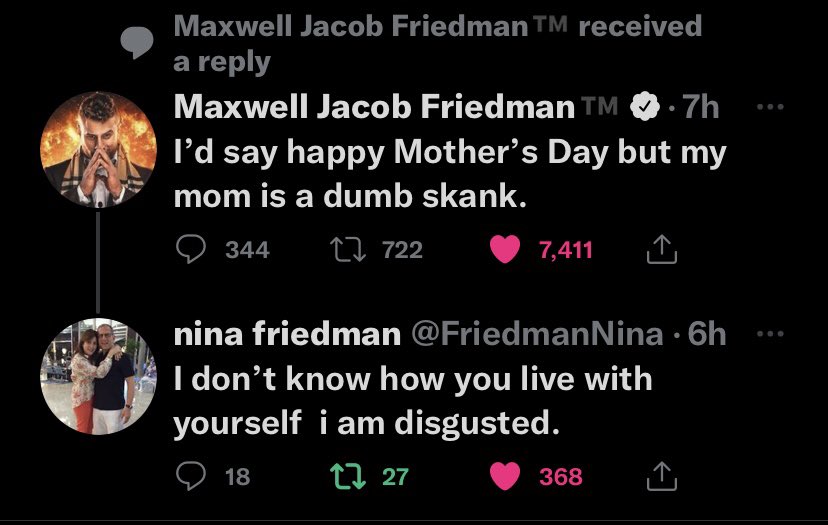Image resolution: width=828 pixels, height=525 pixels.
Task: Open more options on nina friedman's reply
Action: (x=770, y=333)
